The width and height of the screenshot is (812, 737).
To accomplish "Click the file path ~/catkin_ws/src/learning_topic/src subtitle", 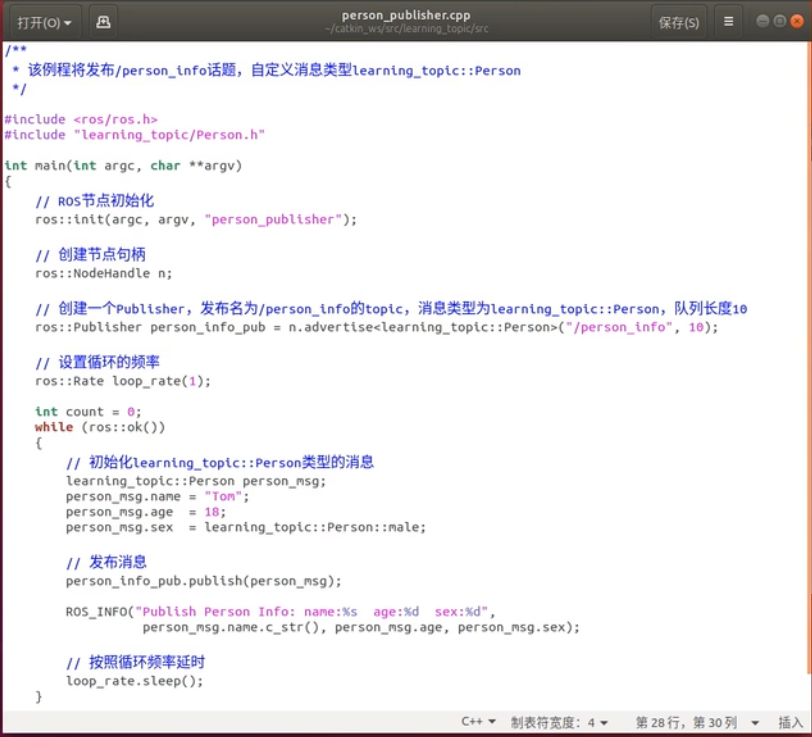I will pyautogui.click(x=406, y=29).
